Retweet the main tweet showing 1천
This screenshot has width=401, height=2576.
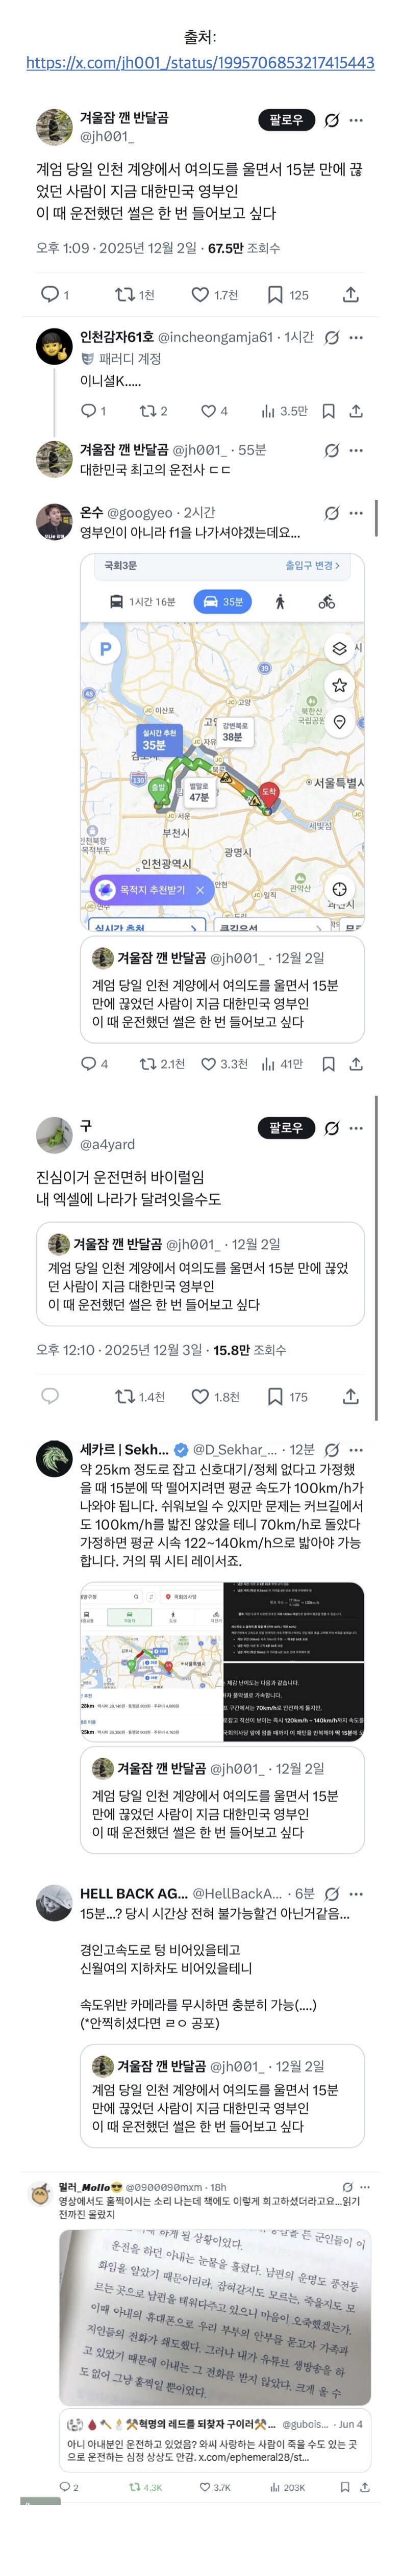pos(135,295)
